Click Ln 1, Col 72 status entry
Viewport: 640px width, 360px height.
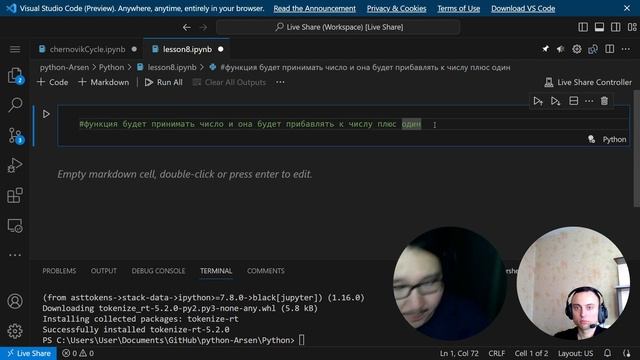(459, 353)
